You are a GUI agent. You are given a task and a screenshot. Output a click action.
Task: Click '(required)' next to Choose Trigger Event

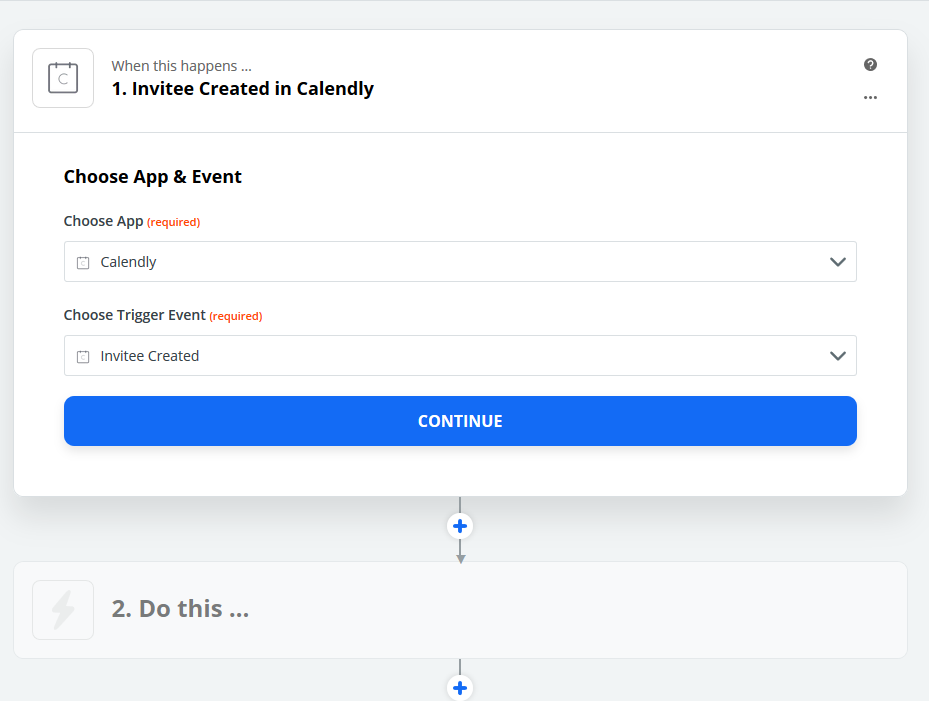click(236, 316)
